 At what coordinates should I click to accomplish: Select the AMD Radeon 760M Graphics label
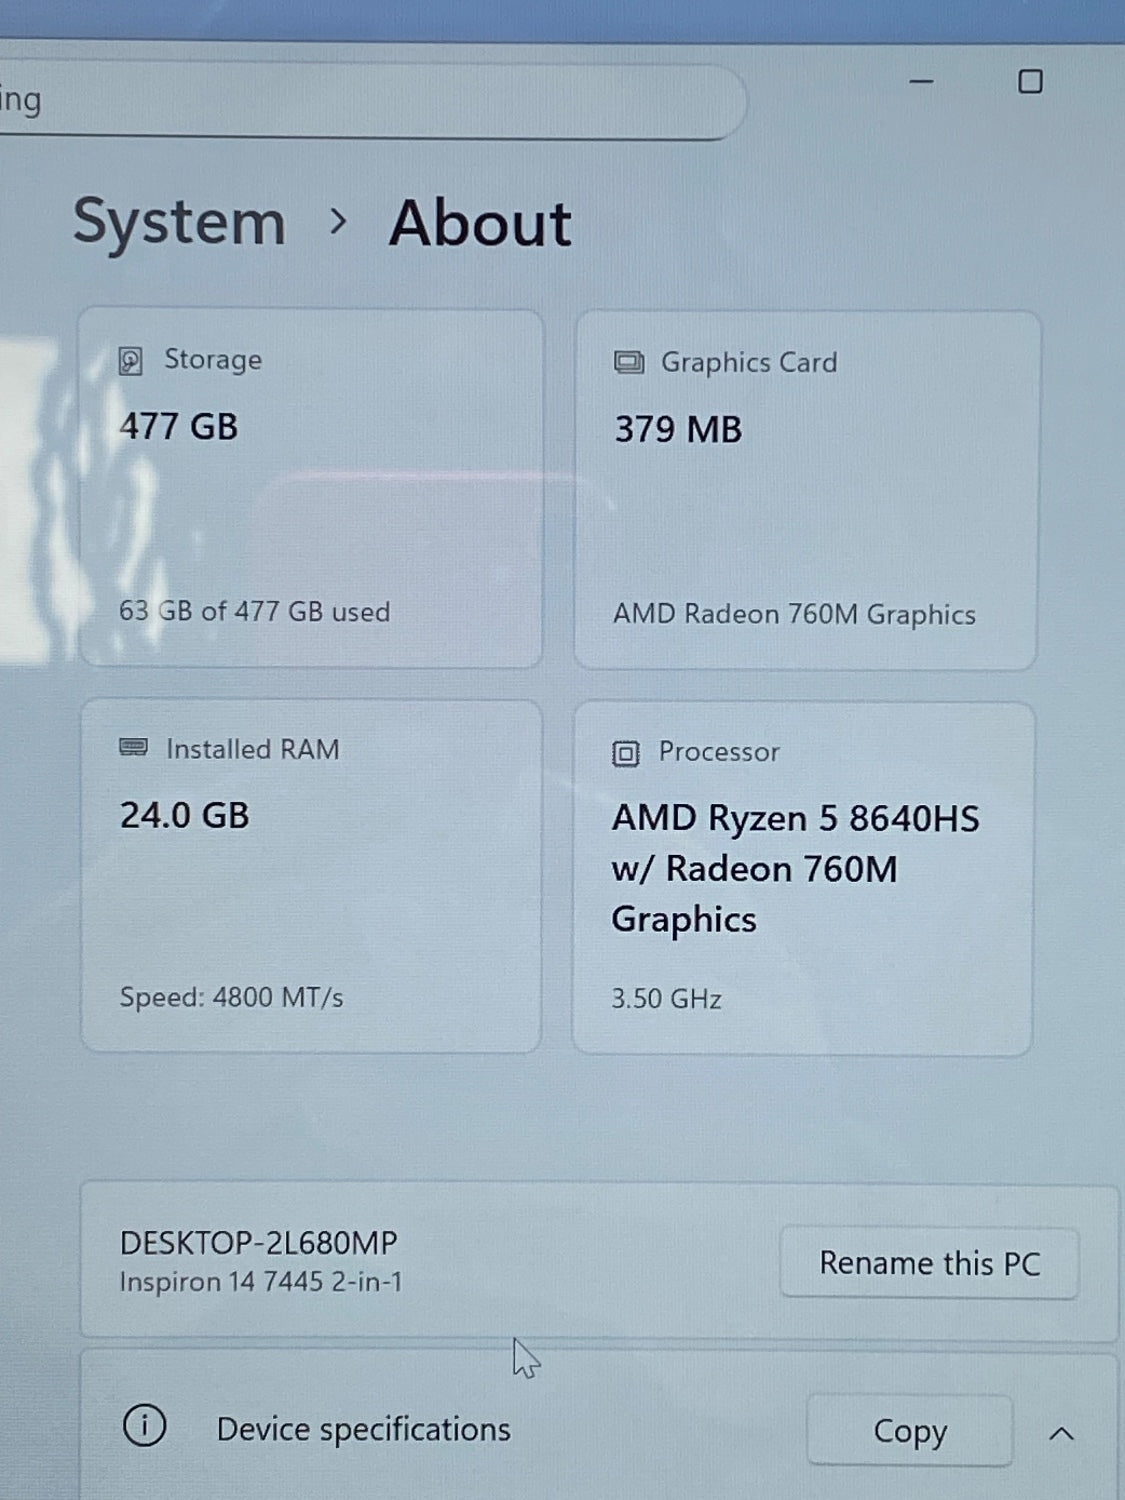794,614
